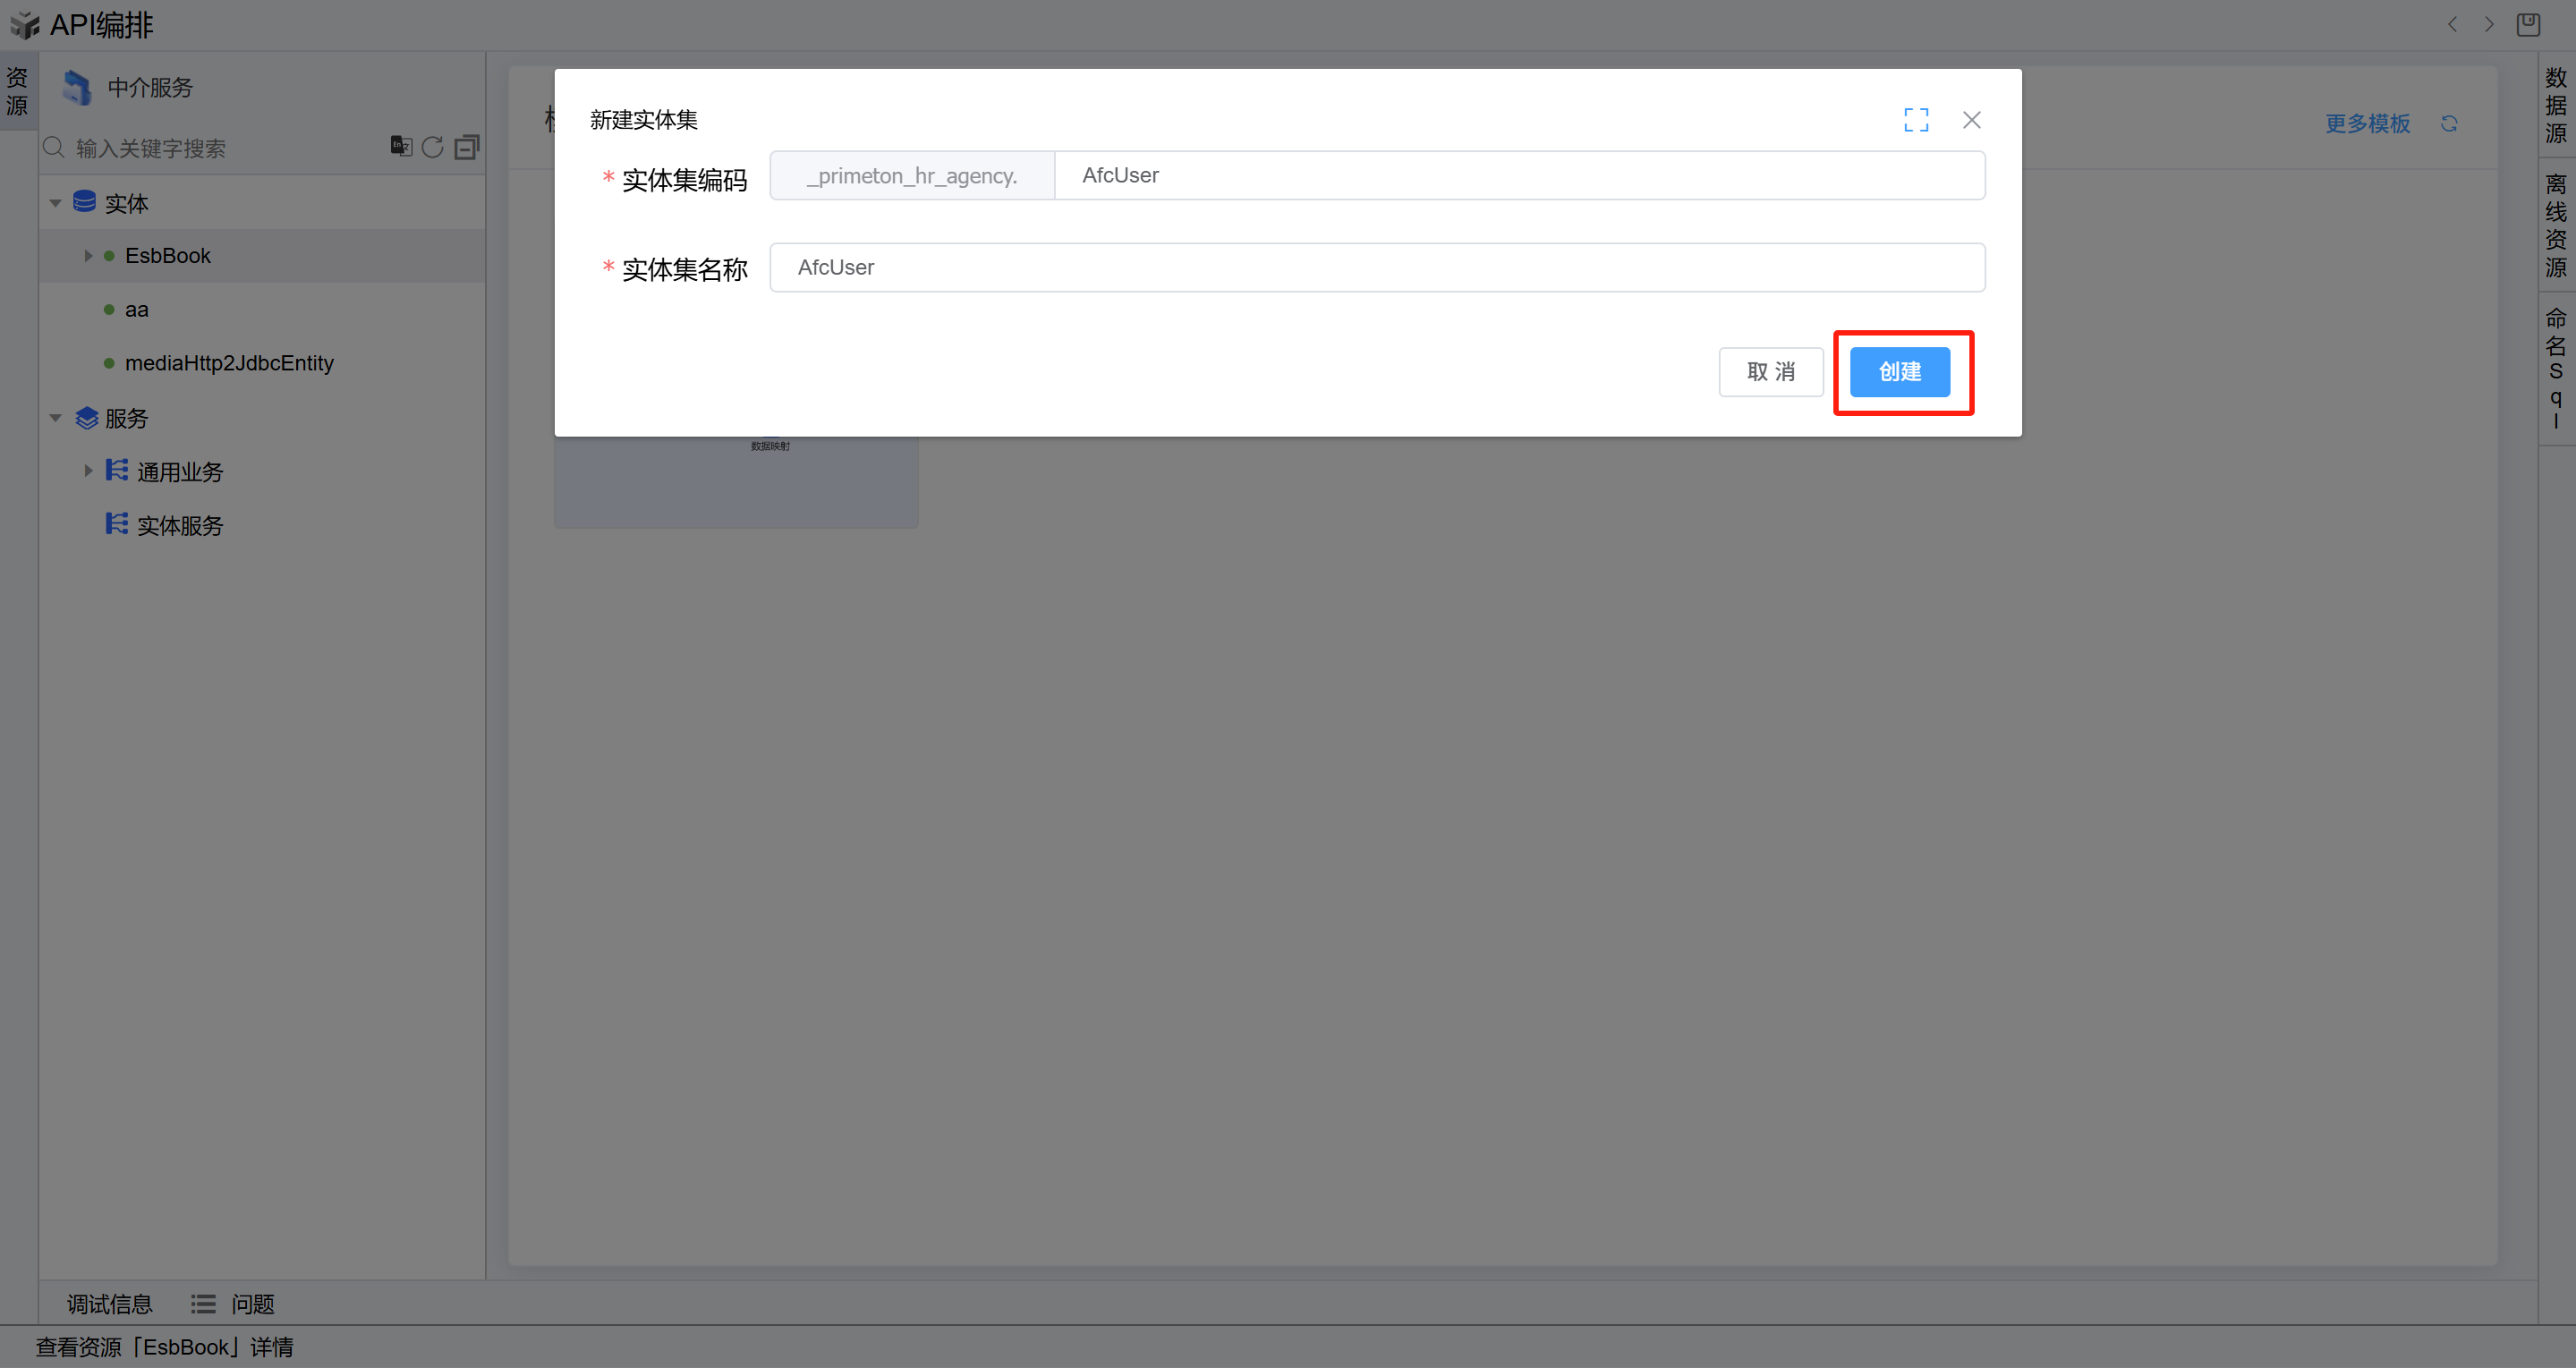
Task: Click the 更多模板 link
Action: tap(2367, 123)
